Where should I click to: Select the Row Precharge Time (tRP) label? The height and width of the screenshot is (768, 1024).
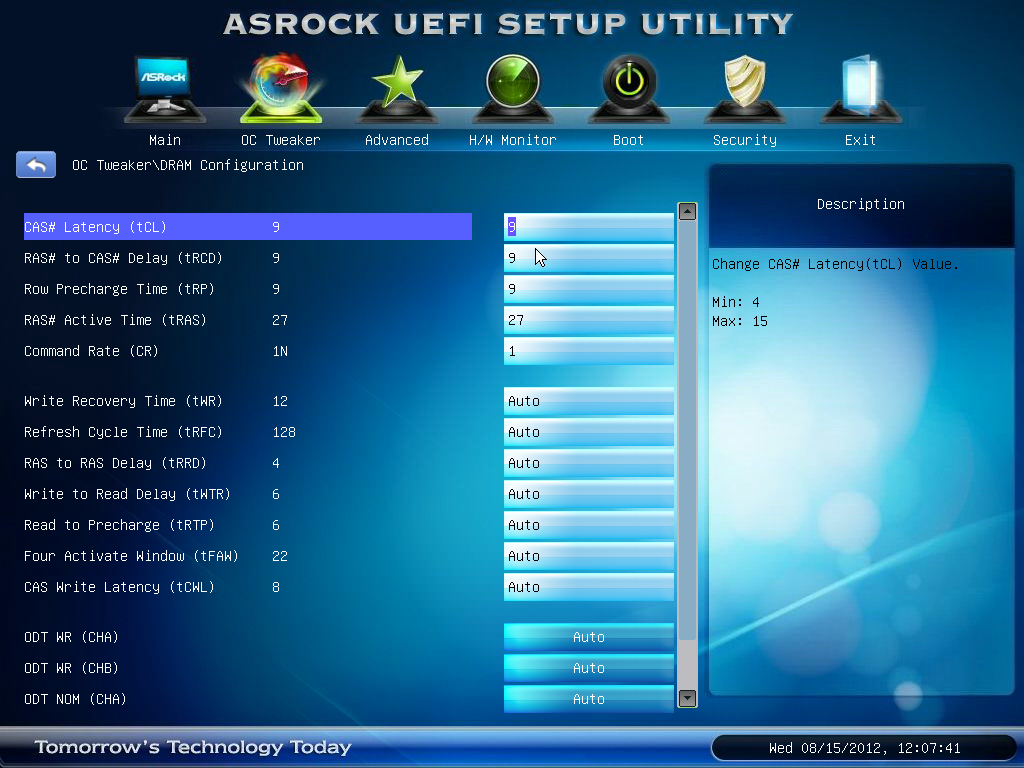click(x=120, y=289)
